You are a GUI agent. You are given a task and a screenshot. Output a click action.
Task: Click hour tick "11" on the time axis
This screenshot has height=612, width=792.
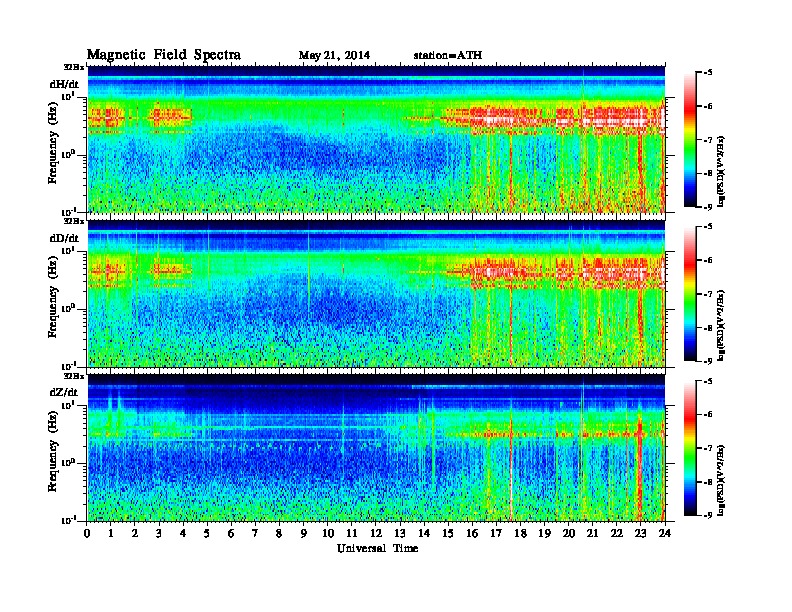point(352,533)
